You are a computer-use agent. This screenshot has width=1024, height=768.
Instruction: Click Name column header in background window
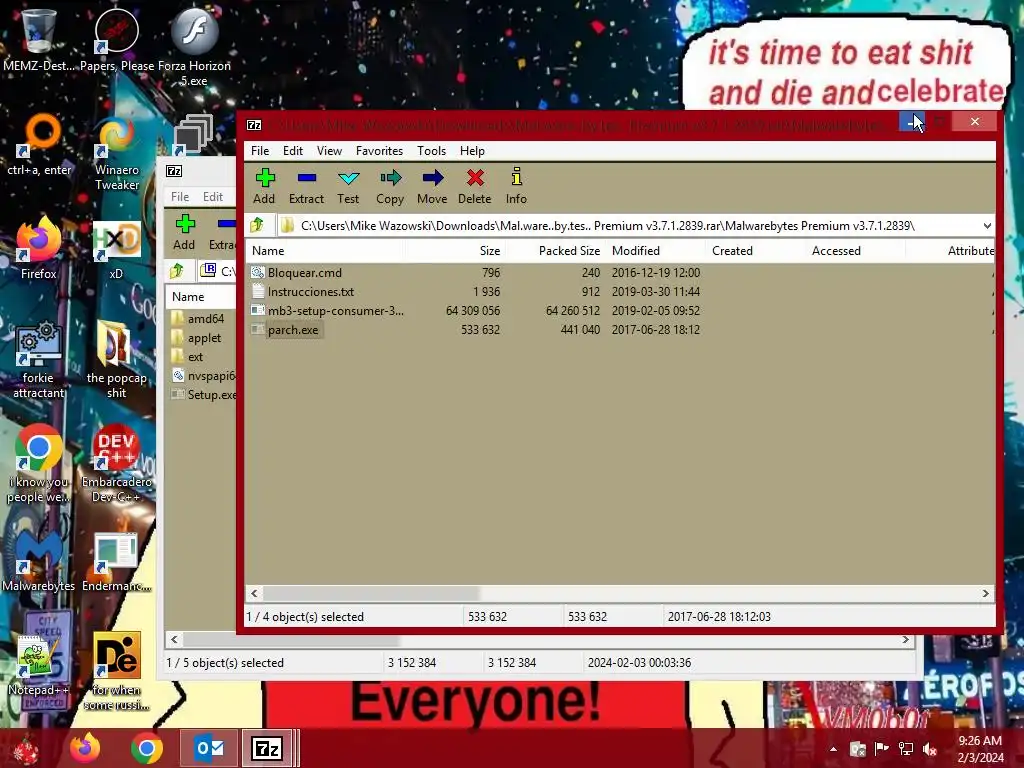[201, 296]
